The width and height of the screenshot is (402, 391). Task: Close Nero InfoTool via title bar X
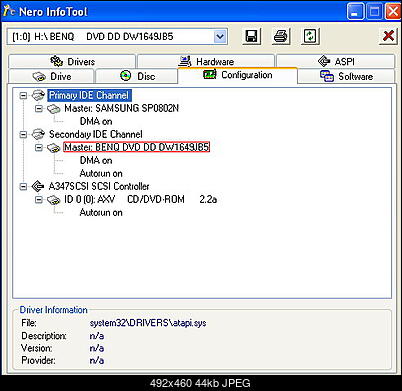click(393, 12)
